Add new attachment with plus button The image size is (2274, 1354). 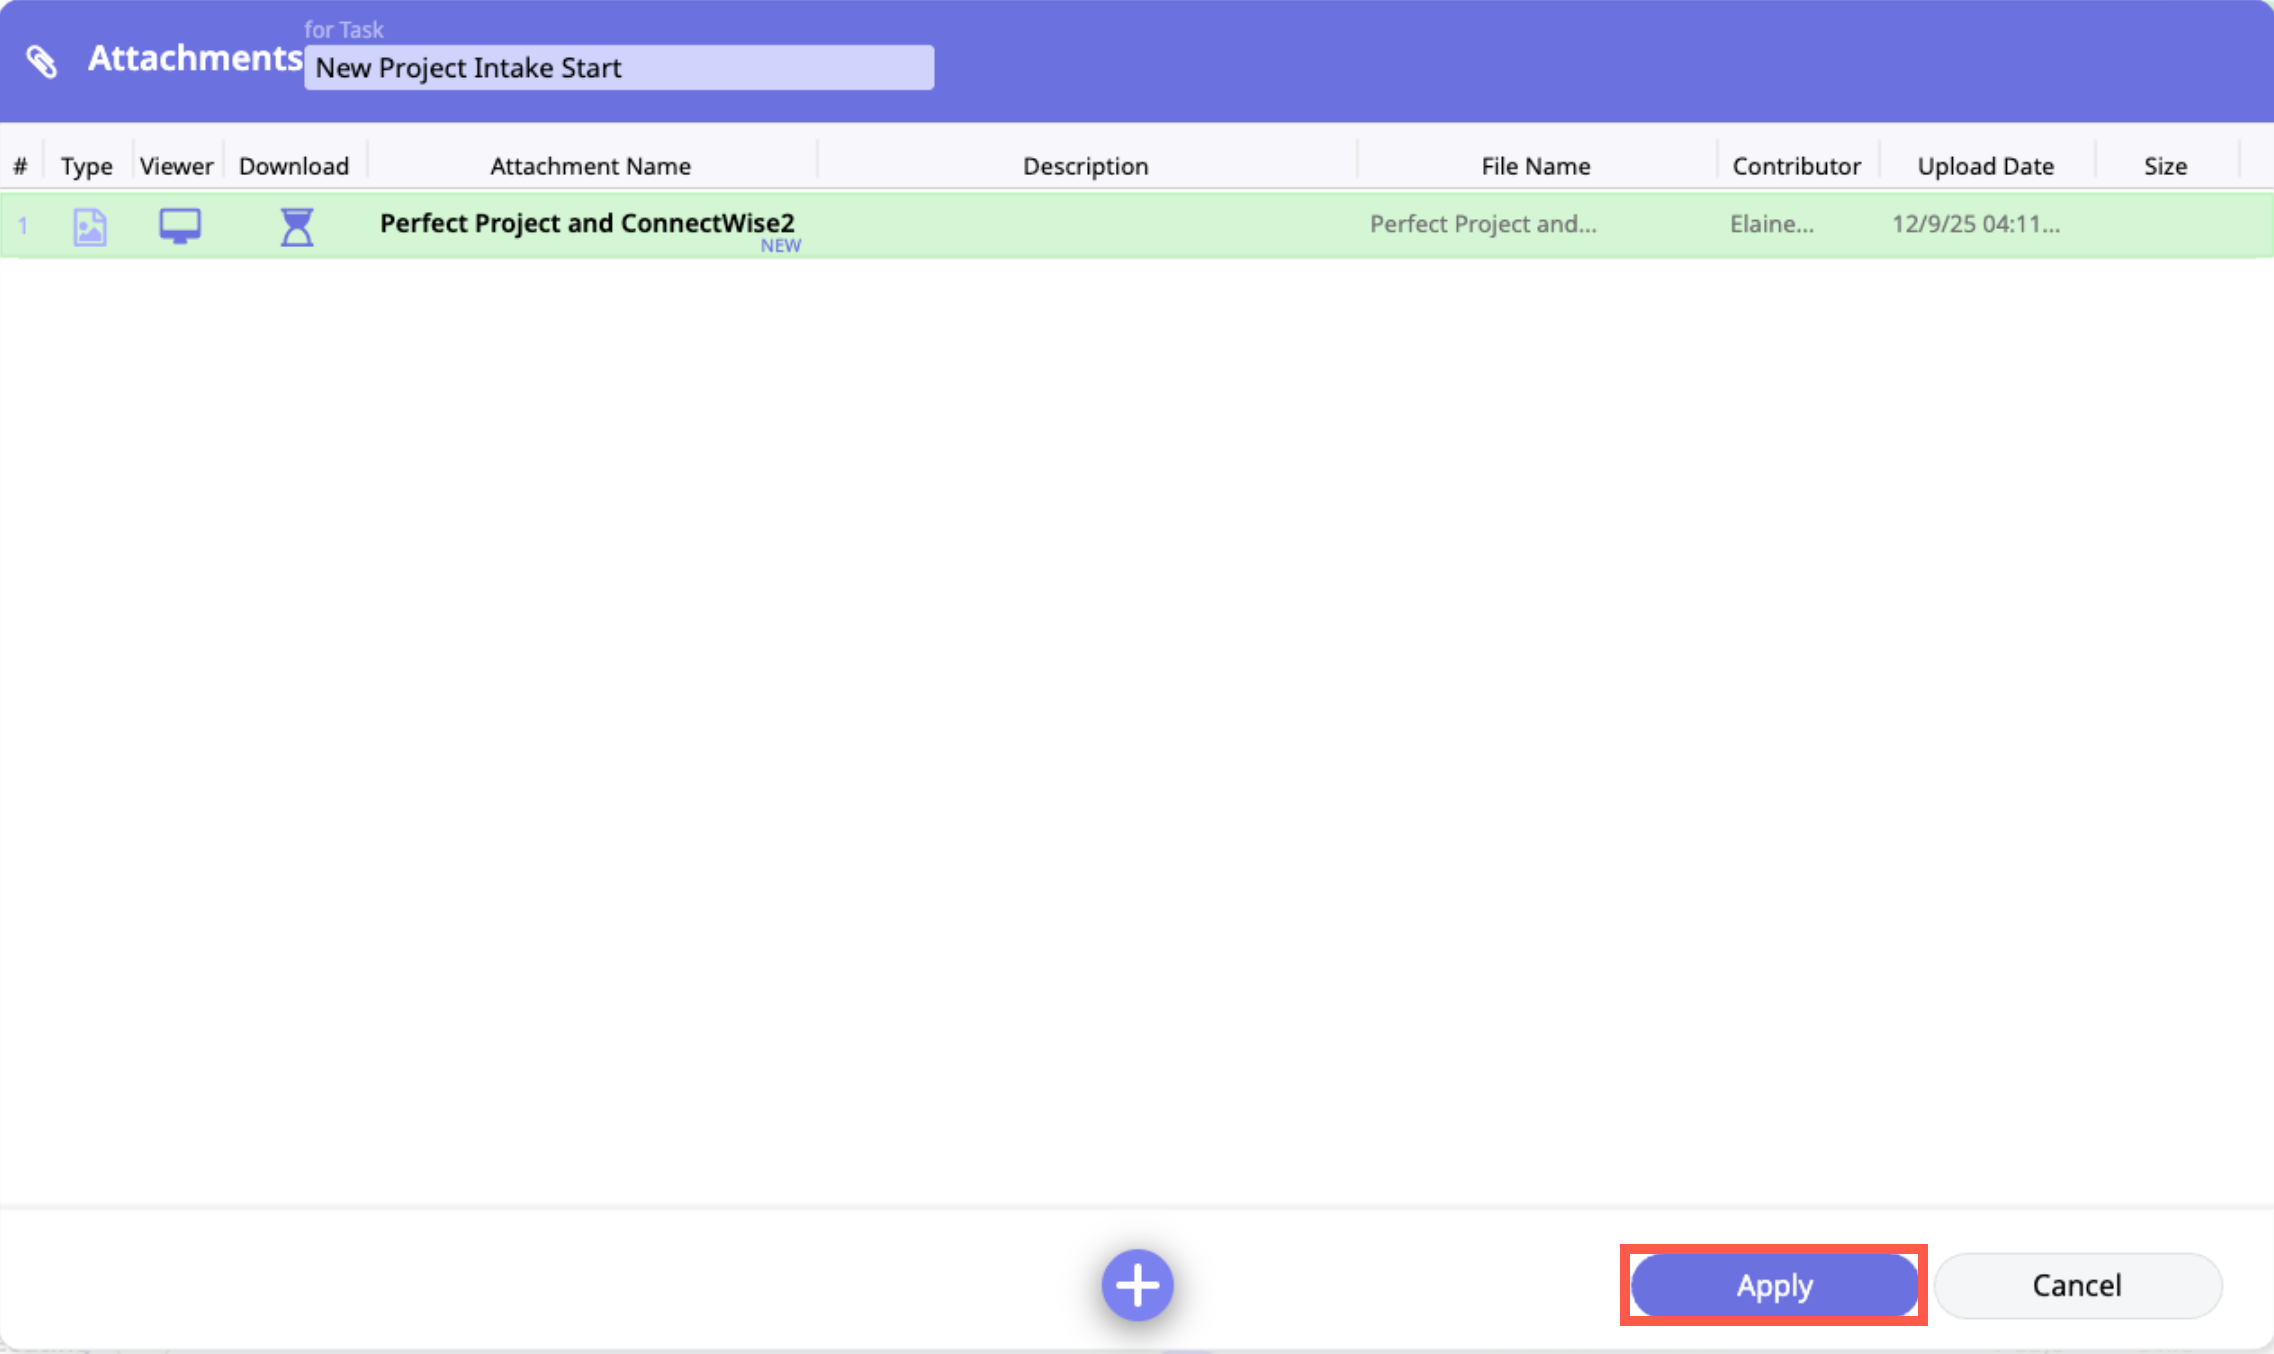1137,1285
